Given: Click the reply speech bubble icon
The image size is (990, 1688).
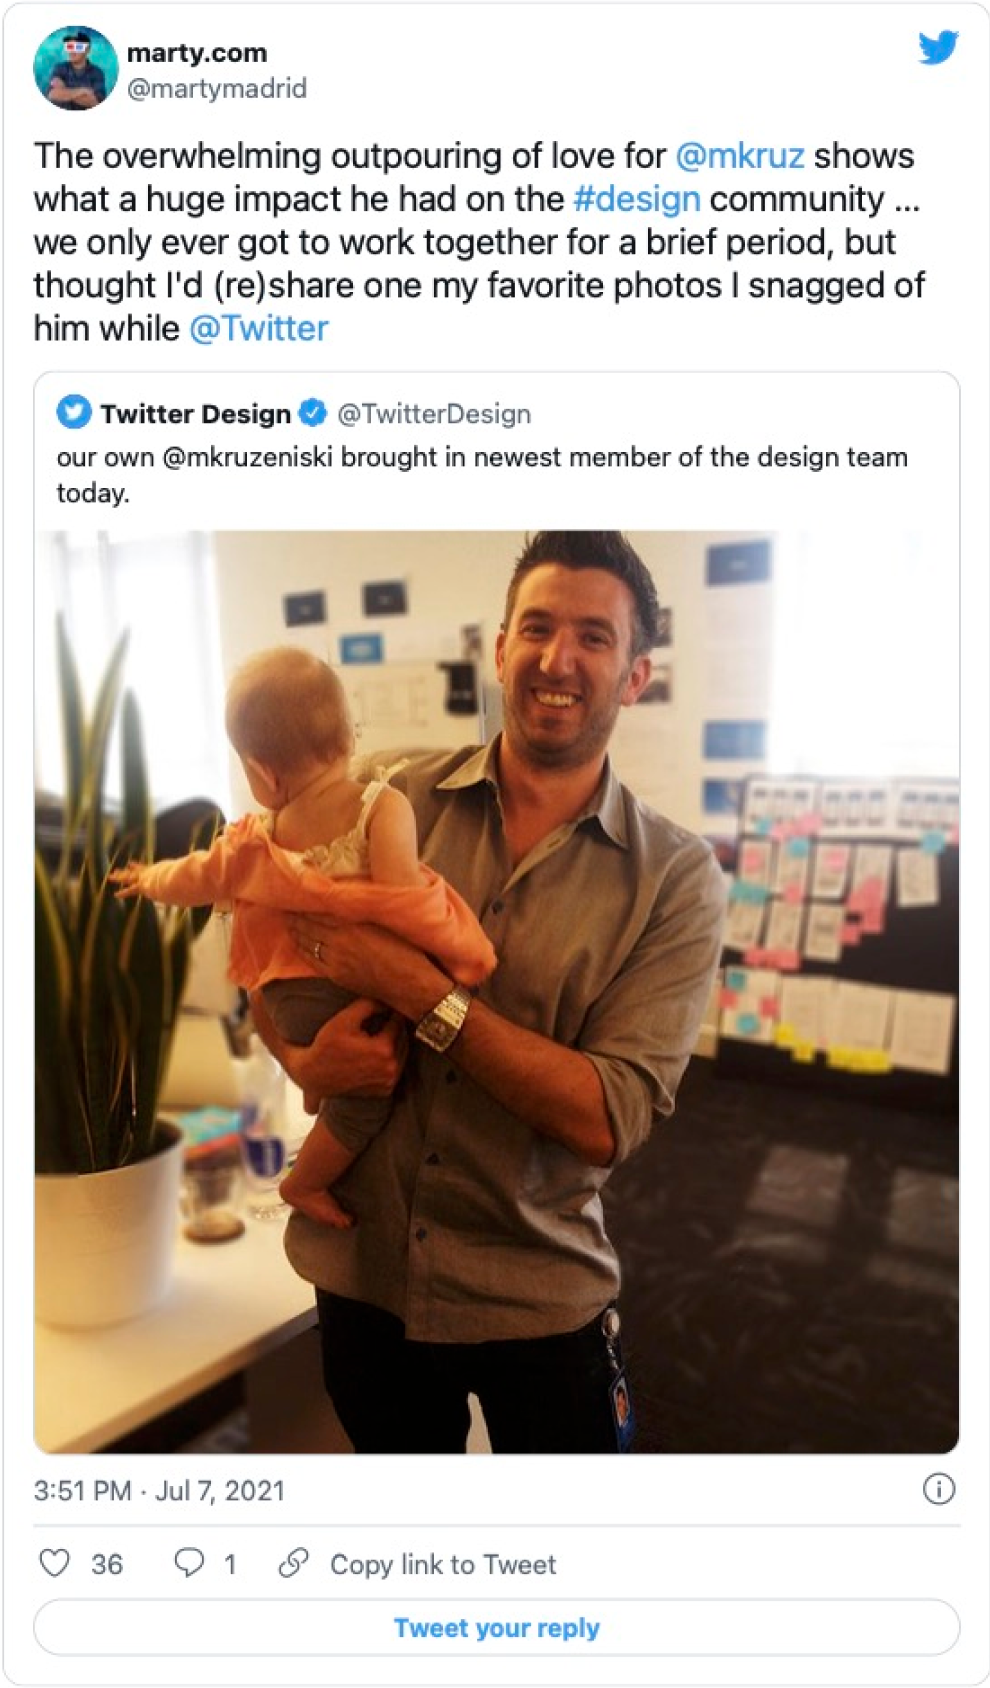Looking at the screenshot, I should [189, 1562].
